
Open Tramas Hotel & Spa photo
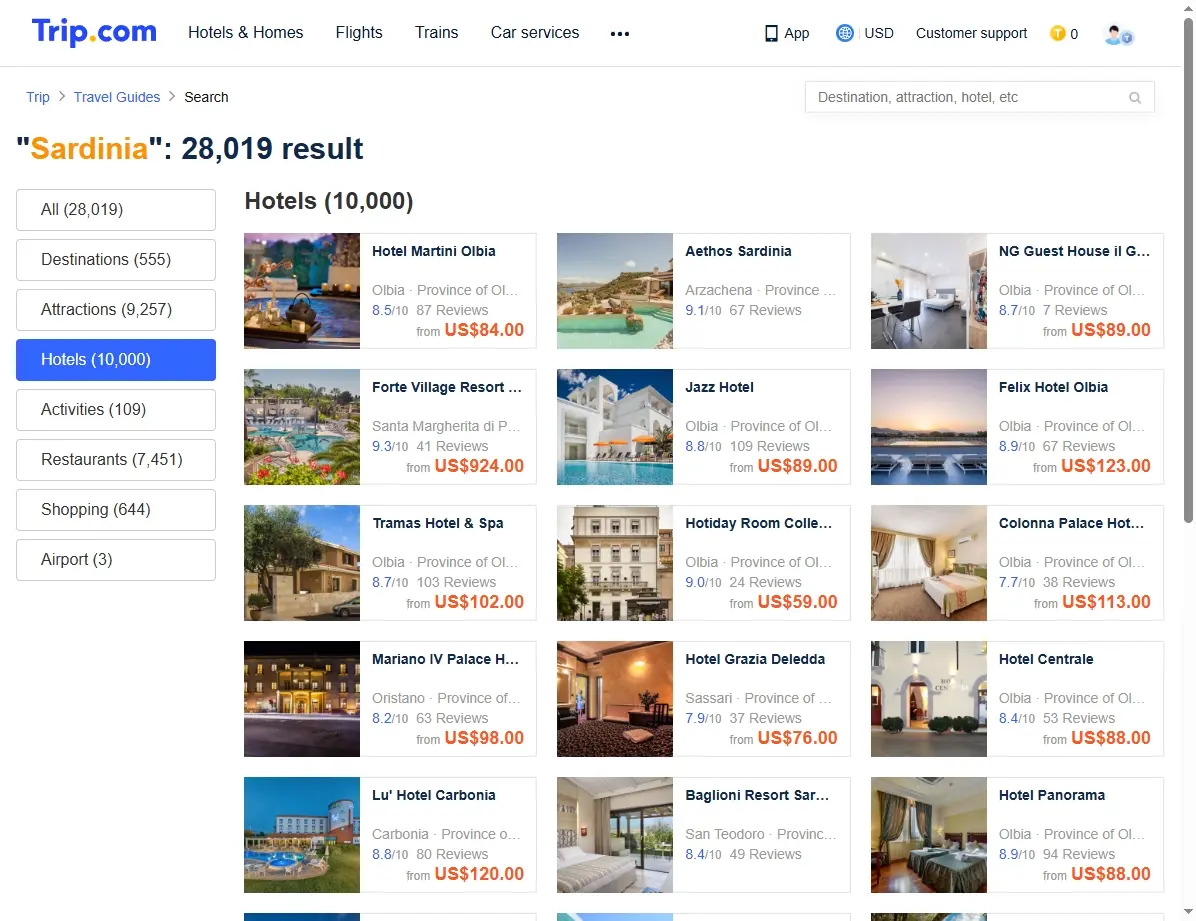[x=302, y=562]
